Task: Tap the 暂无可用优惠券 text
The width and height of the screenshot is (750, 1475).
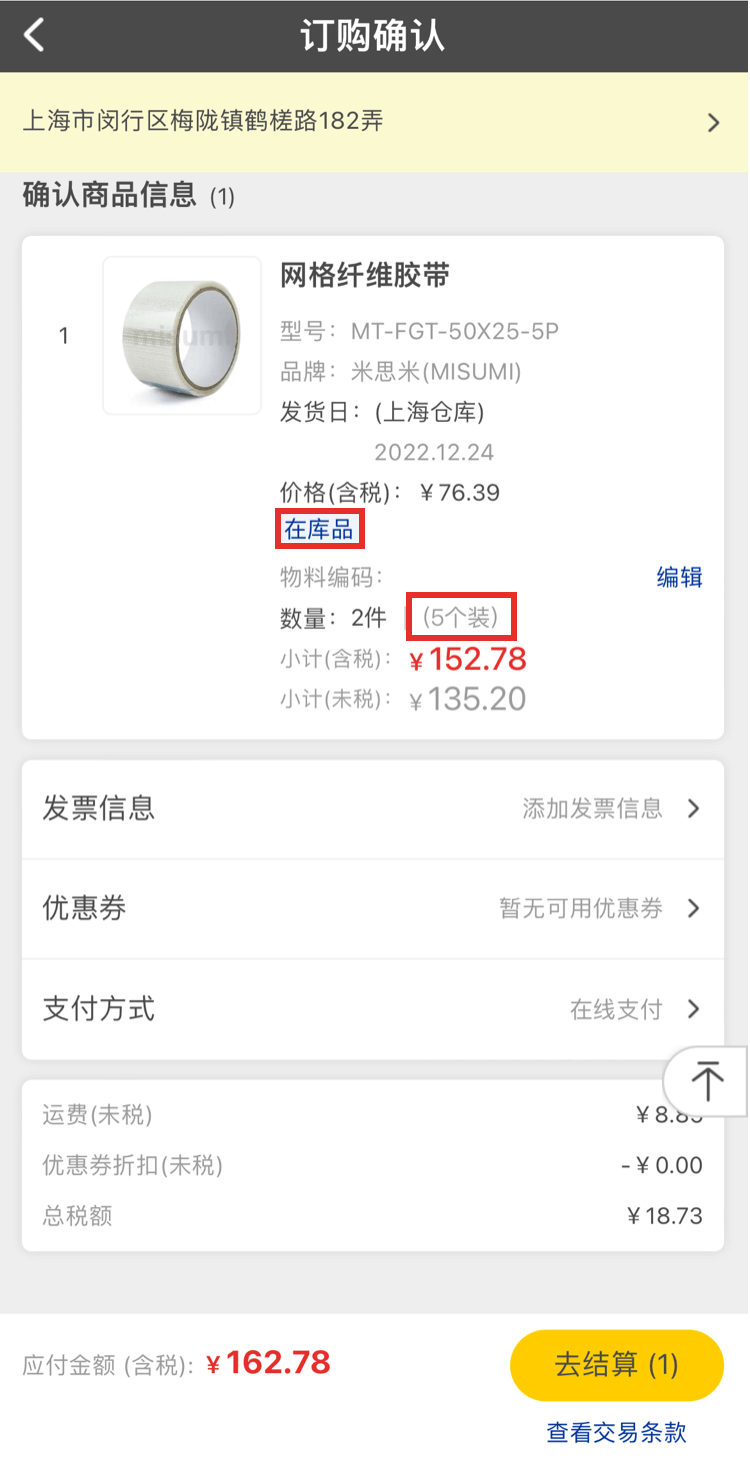Action: (x=581, y=909)
